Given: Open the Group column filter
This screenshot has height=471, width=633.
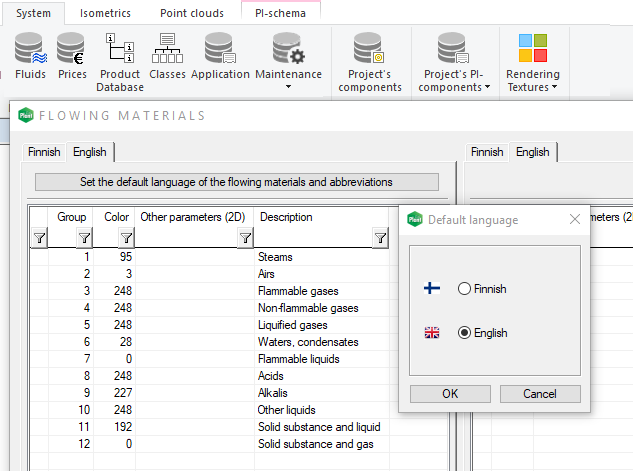Looking at the screenshot, I should pyautogui.click(x=84, y=238).
